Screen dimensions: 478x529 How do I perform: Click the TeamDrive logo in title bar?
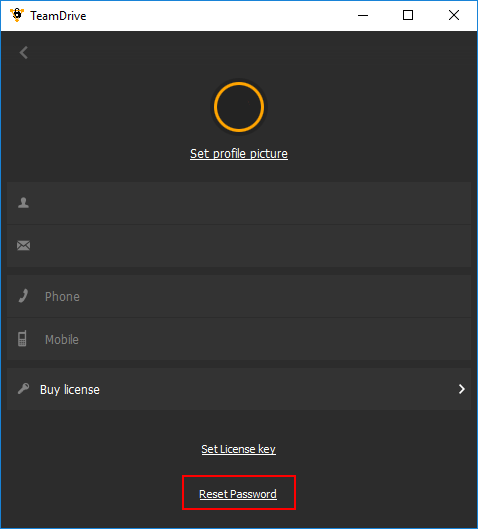point(17,15)
